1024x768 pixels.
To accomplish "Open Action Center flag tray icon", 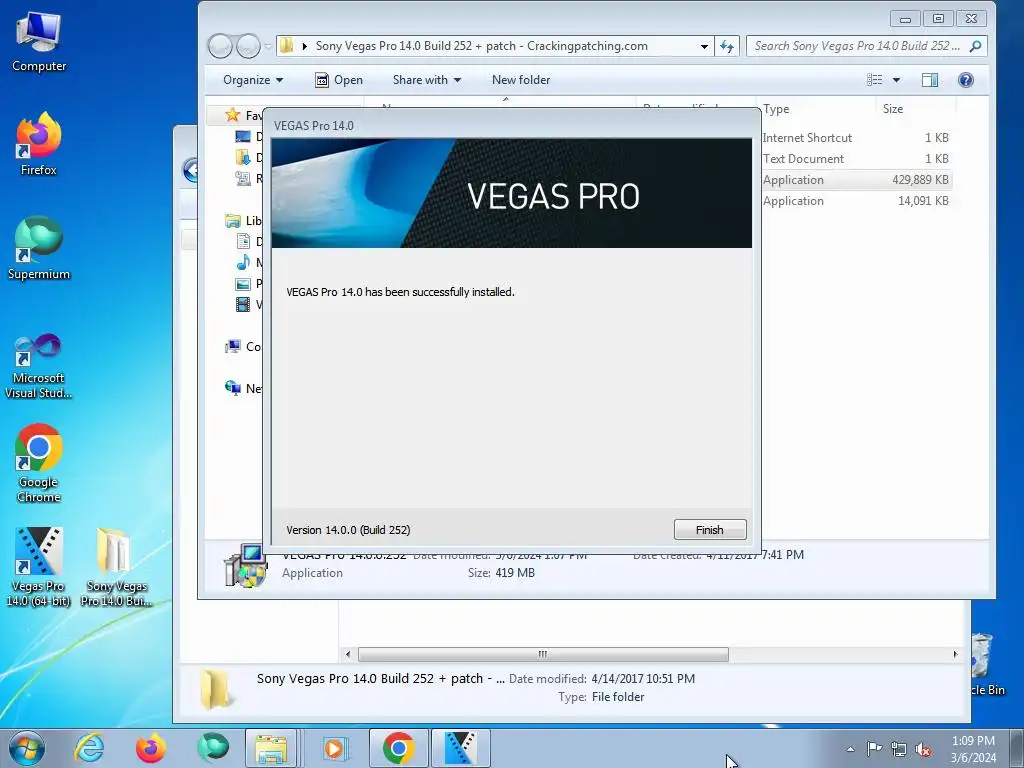I will 874,749.
